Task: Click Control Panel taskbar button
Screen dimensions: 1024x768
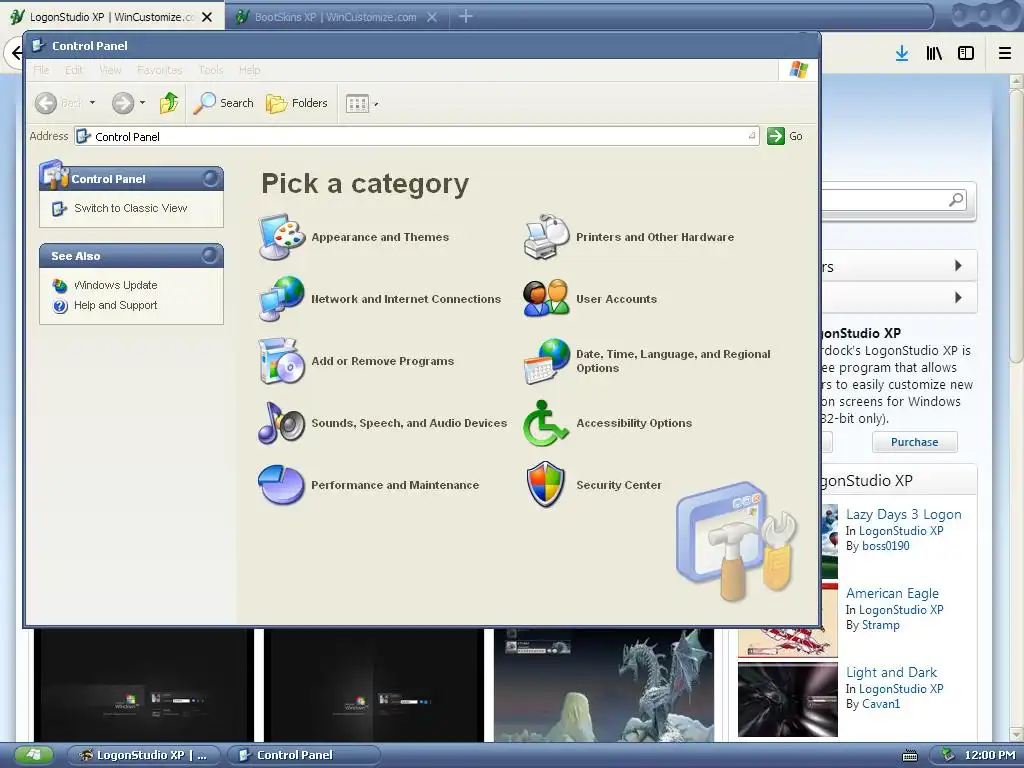Action: (x=304, y=755)
